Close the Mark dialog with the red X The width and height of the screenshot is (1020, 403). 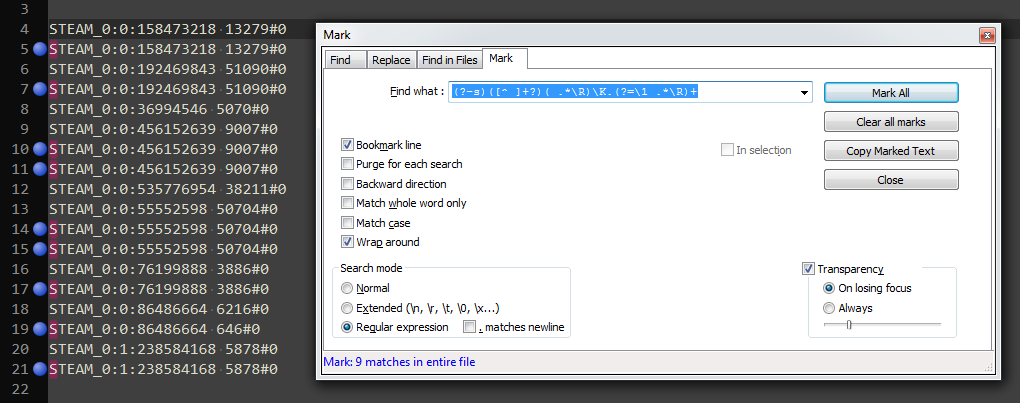[x=986, y=35]
